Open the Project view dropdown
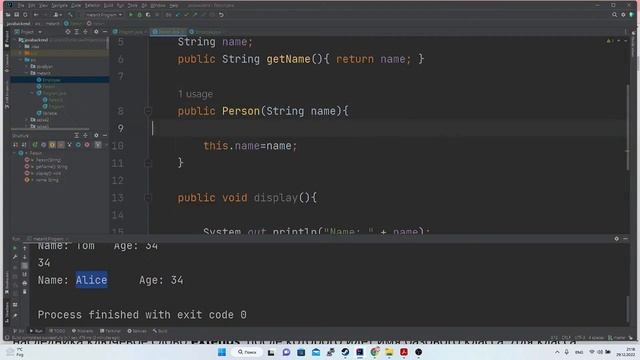This screenshot has height=360, width=640. 29,32
